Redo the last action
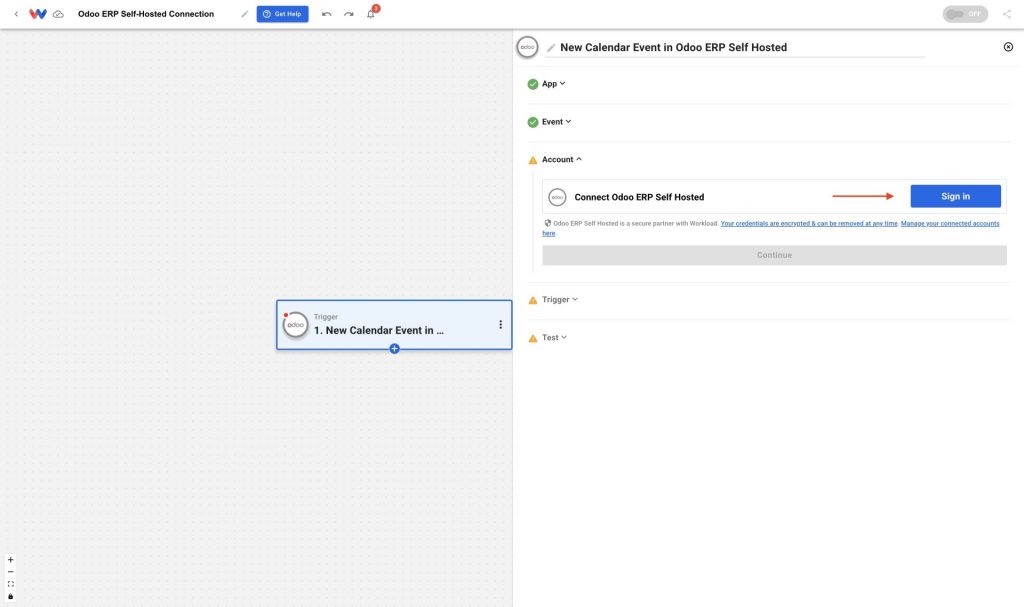The width and height of the screenshot is (1024, 607). coord(349,14)
